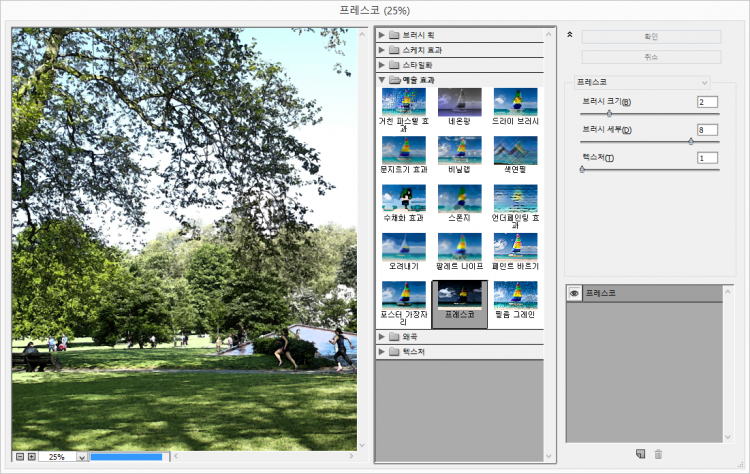Image resolution: width=750 pixels, height=474 pixels.
Task: Hide the 프레스코 effect layer eye
Action: coord(574,293)
